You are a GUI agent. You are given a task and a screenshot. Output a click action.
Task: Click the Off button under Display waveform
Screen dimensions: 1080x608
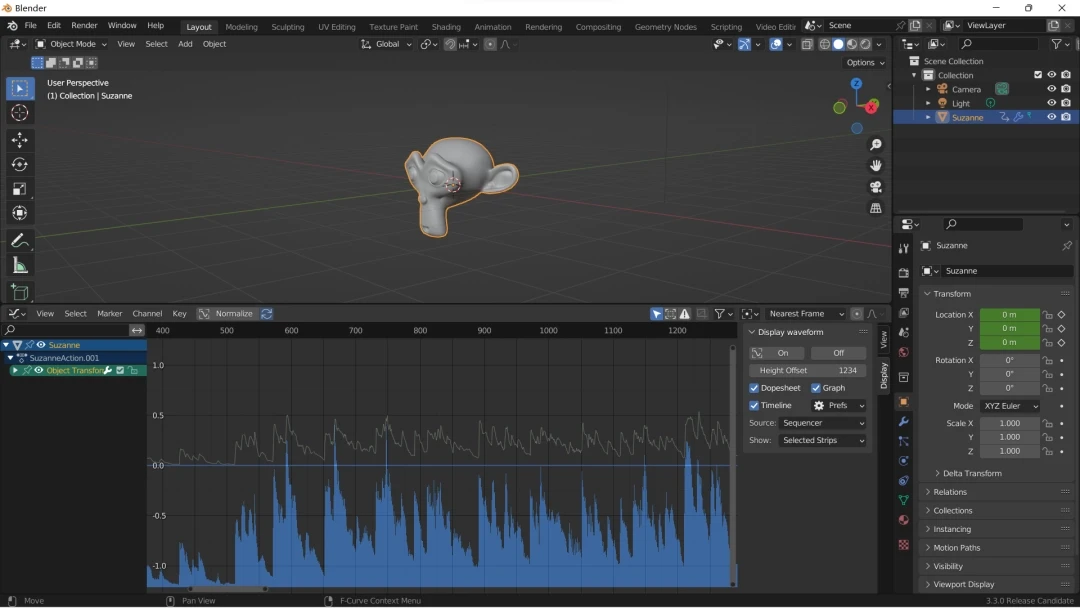click(x=838, y=352)
